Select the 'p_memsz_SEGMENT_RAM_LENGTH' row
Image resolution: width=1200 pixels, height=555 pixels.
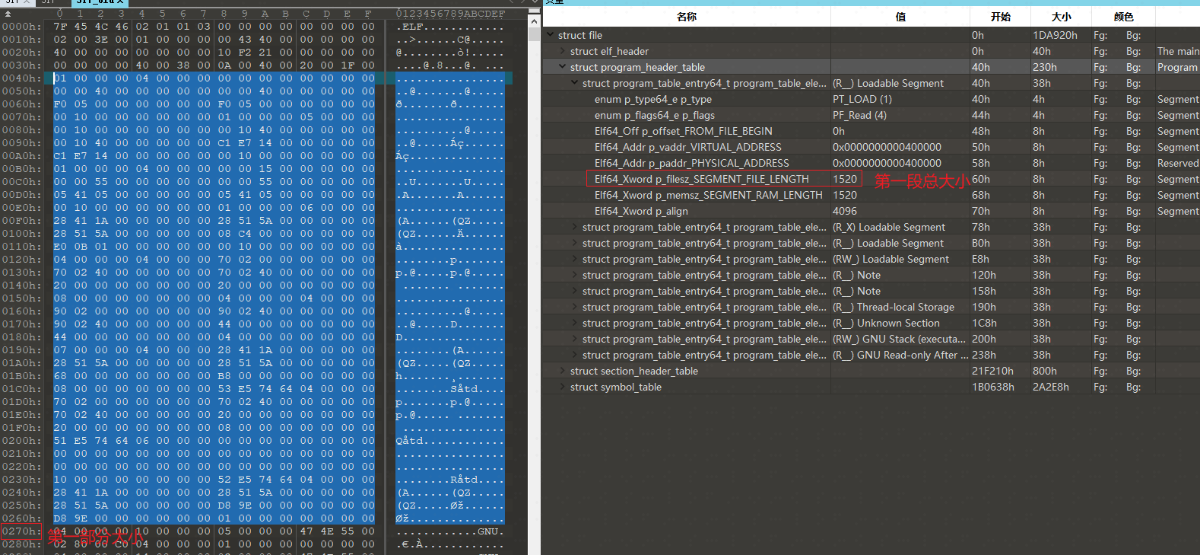(x=871, y=195)
